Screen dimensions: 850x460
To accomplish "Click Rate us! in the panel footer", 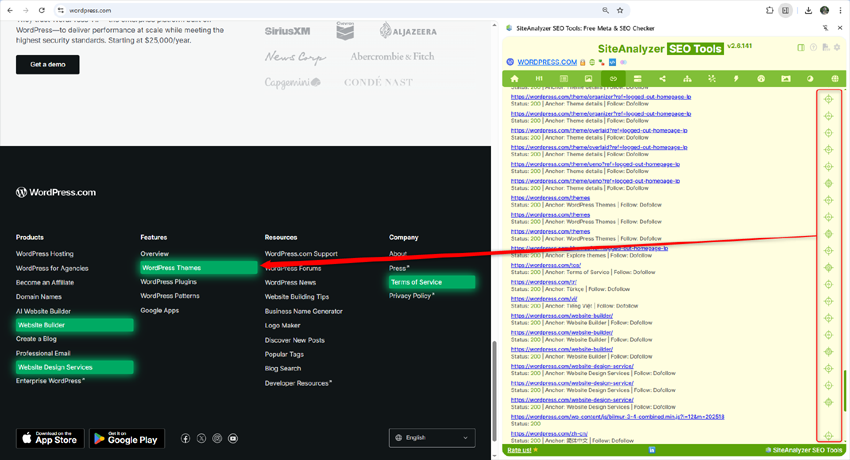I will click(x=519, y=450).
